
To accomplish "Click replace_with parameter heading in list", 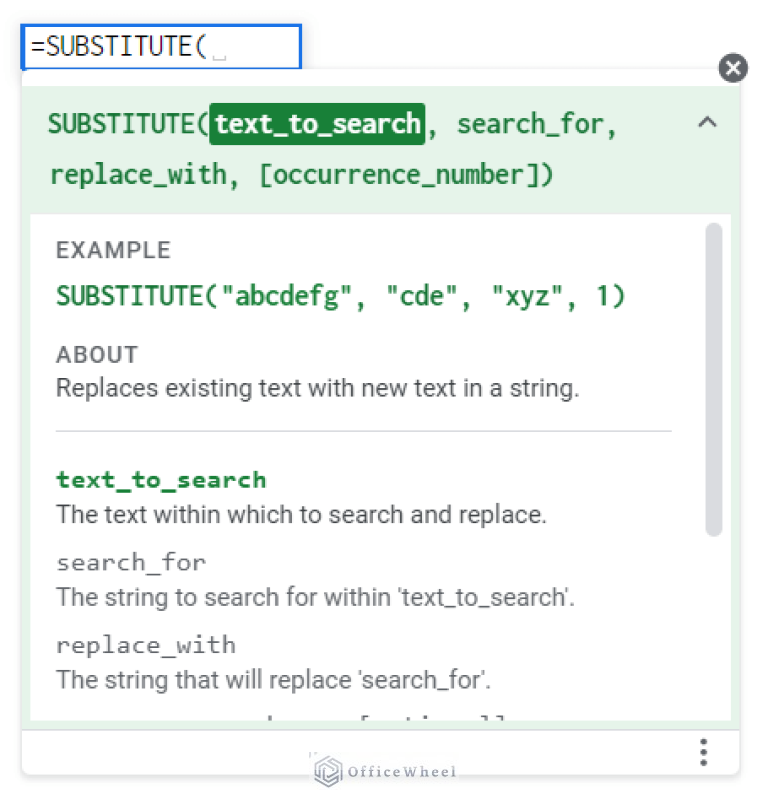I will [146, 645].
